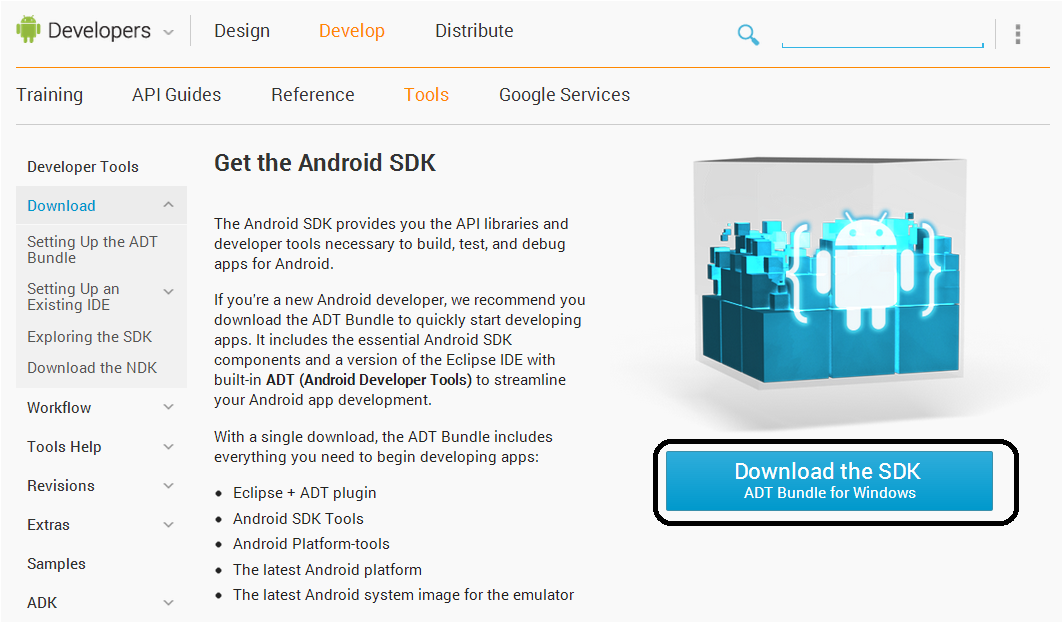Select the Training tab

[x=49, y=94]
